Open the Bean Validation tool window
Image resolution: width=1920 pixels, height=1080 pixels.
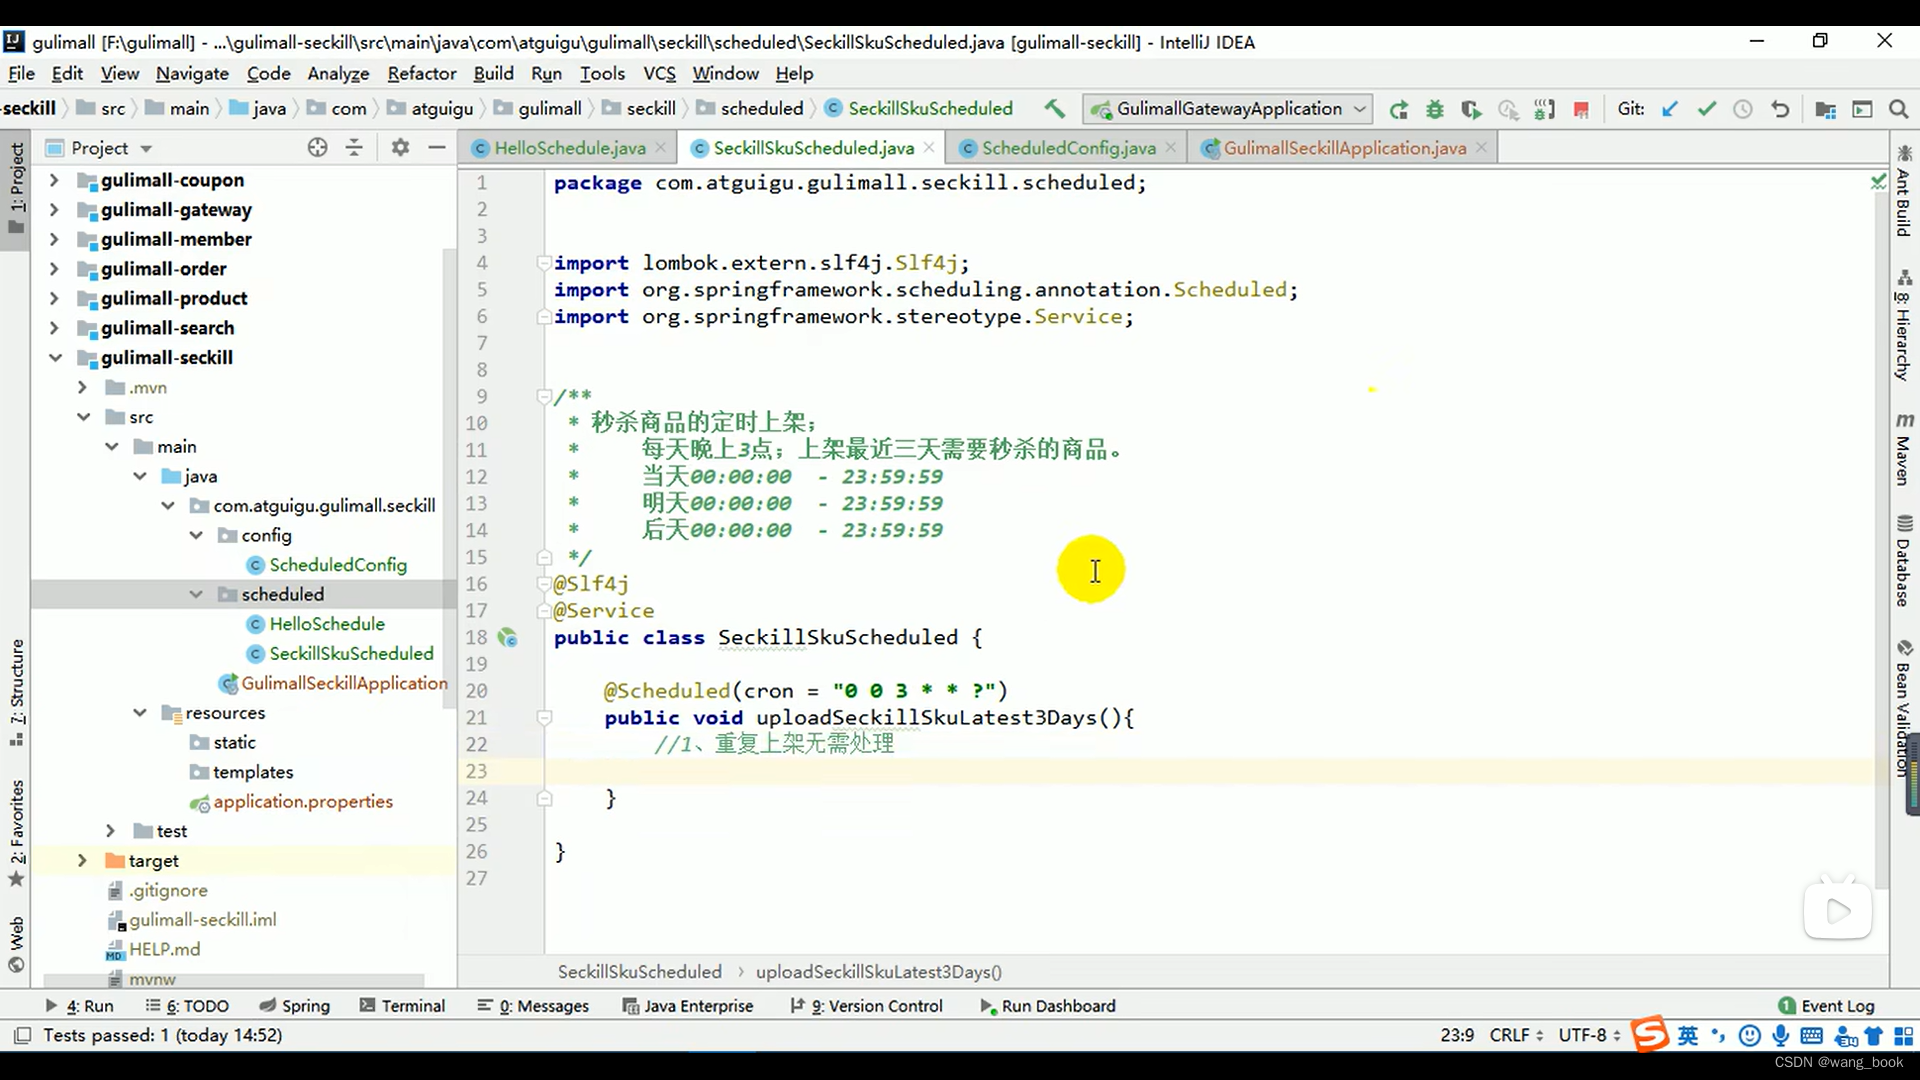coord(1904,708)
